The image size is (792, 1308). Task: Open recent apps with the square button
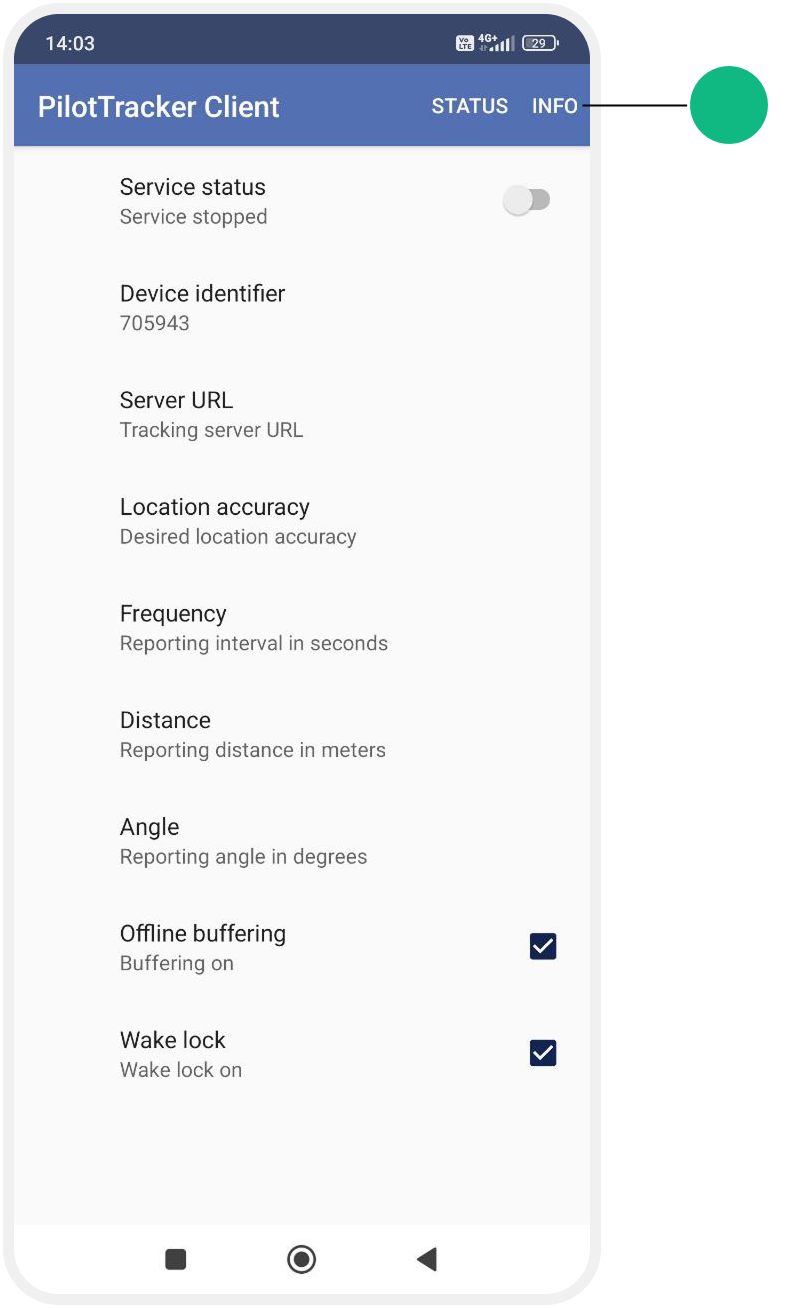pos(175,1259)
